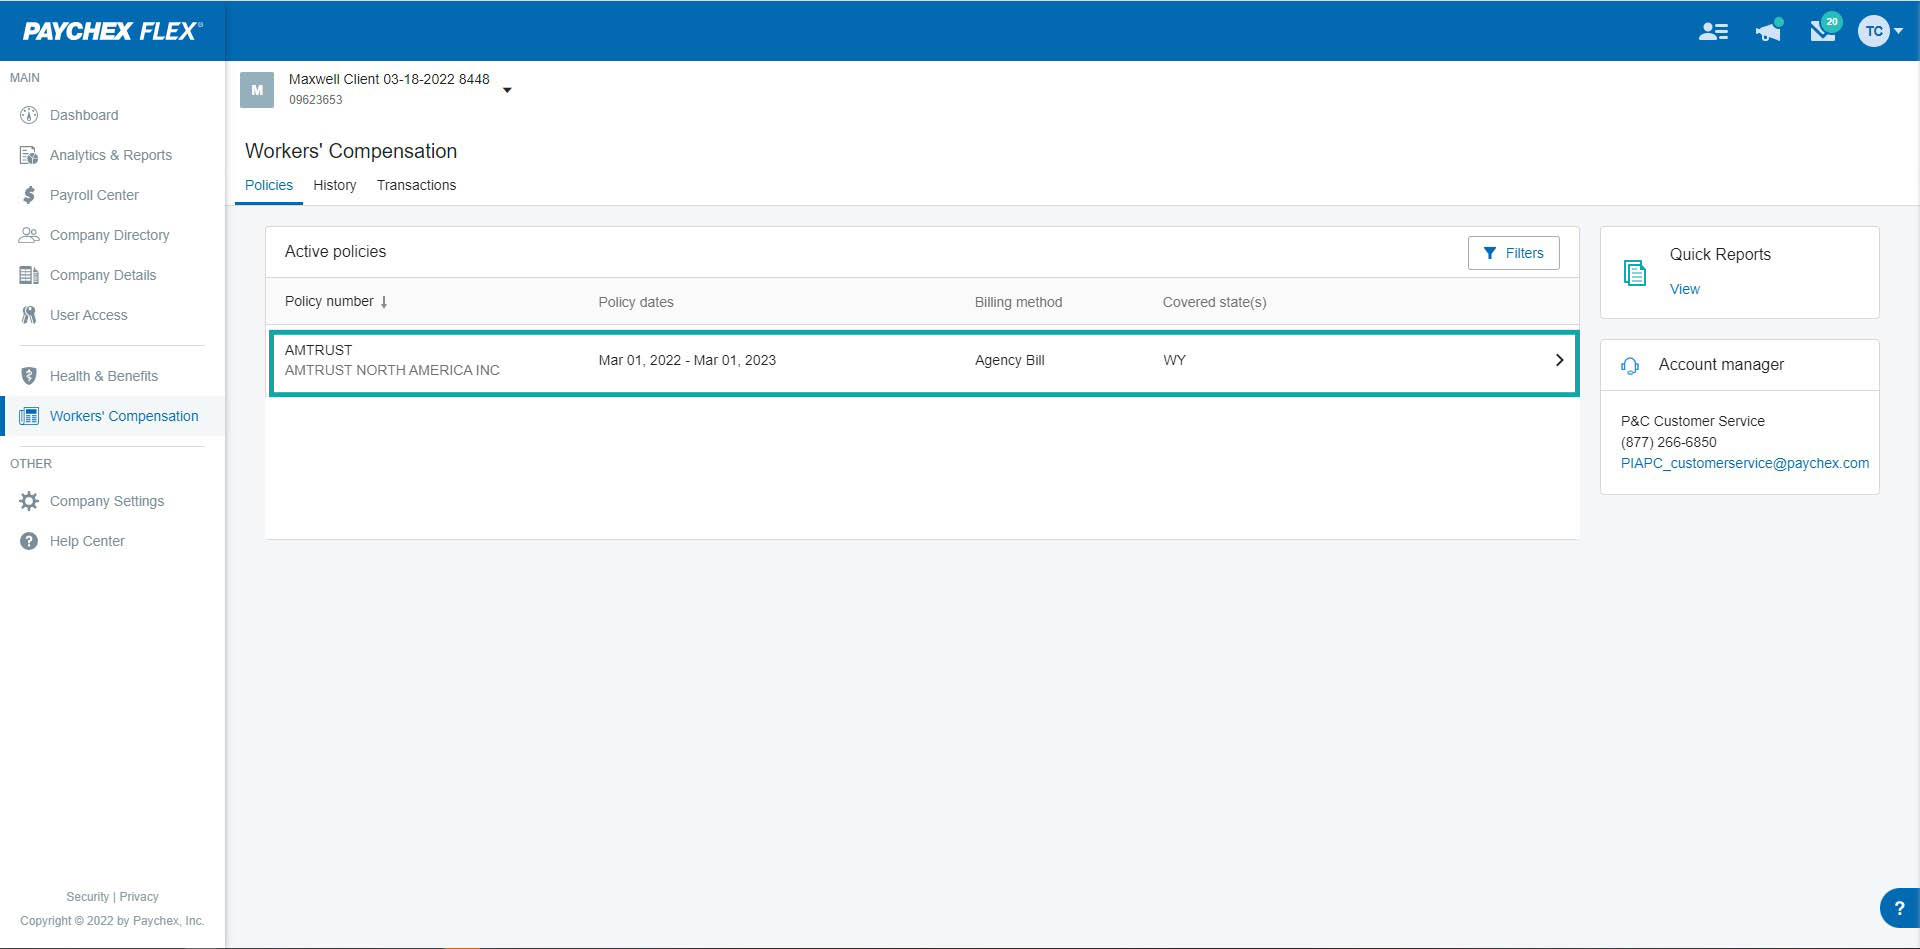The width and height of the screenshot is (1920, 949).
Task: Click the WY covered state cell
Action: [x=1174, y=360]
